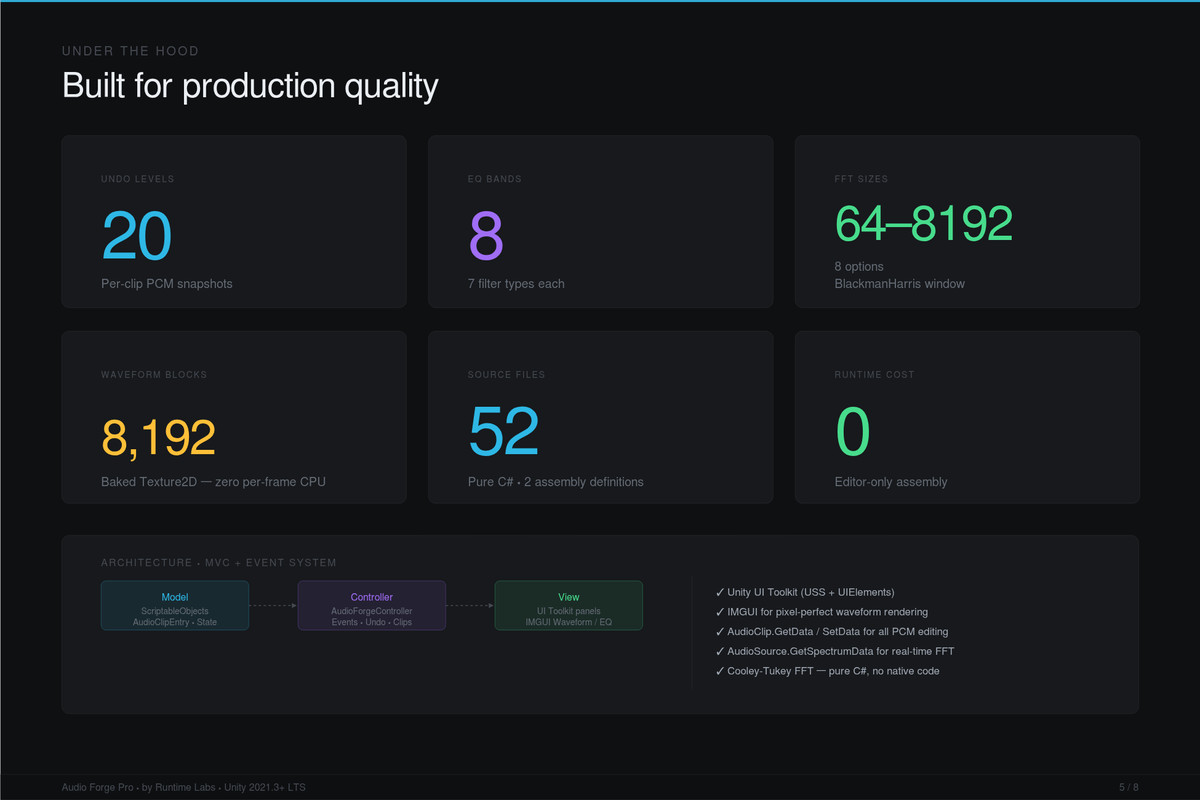Click 'Pure C# • 2 assembly definitions' caption
The image size is (1200, 800).
pos(556,482)
